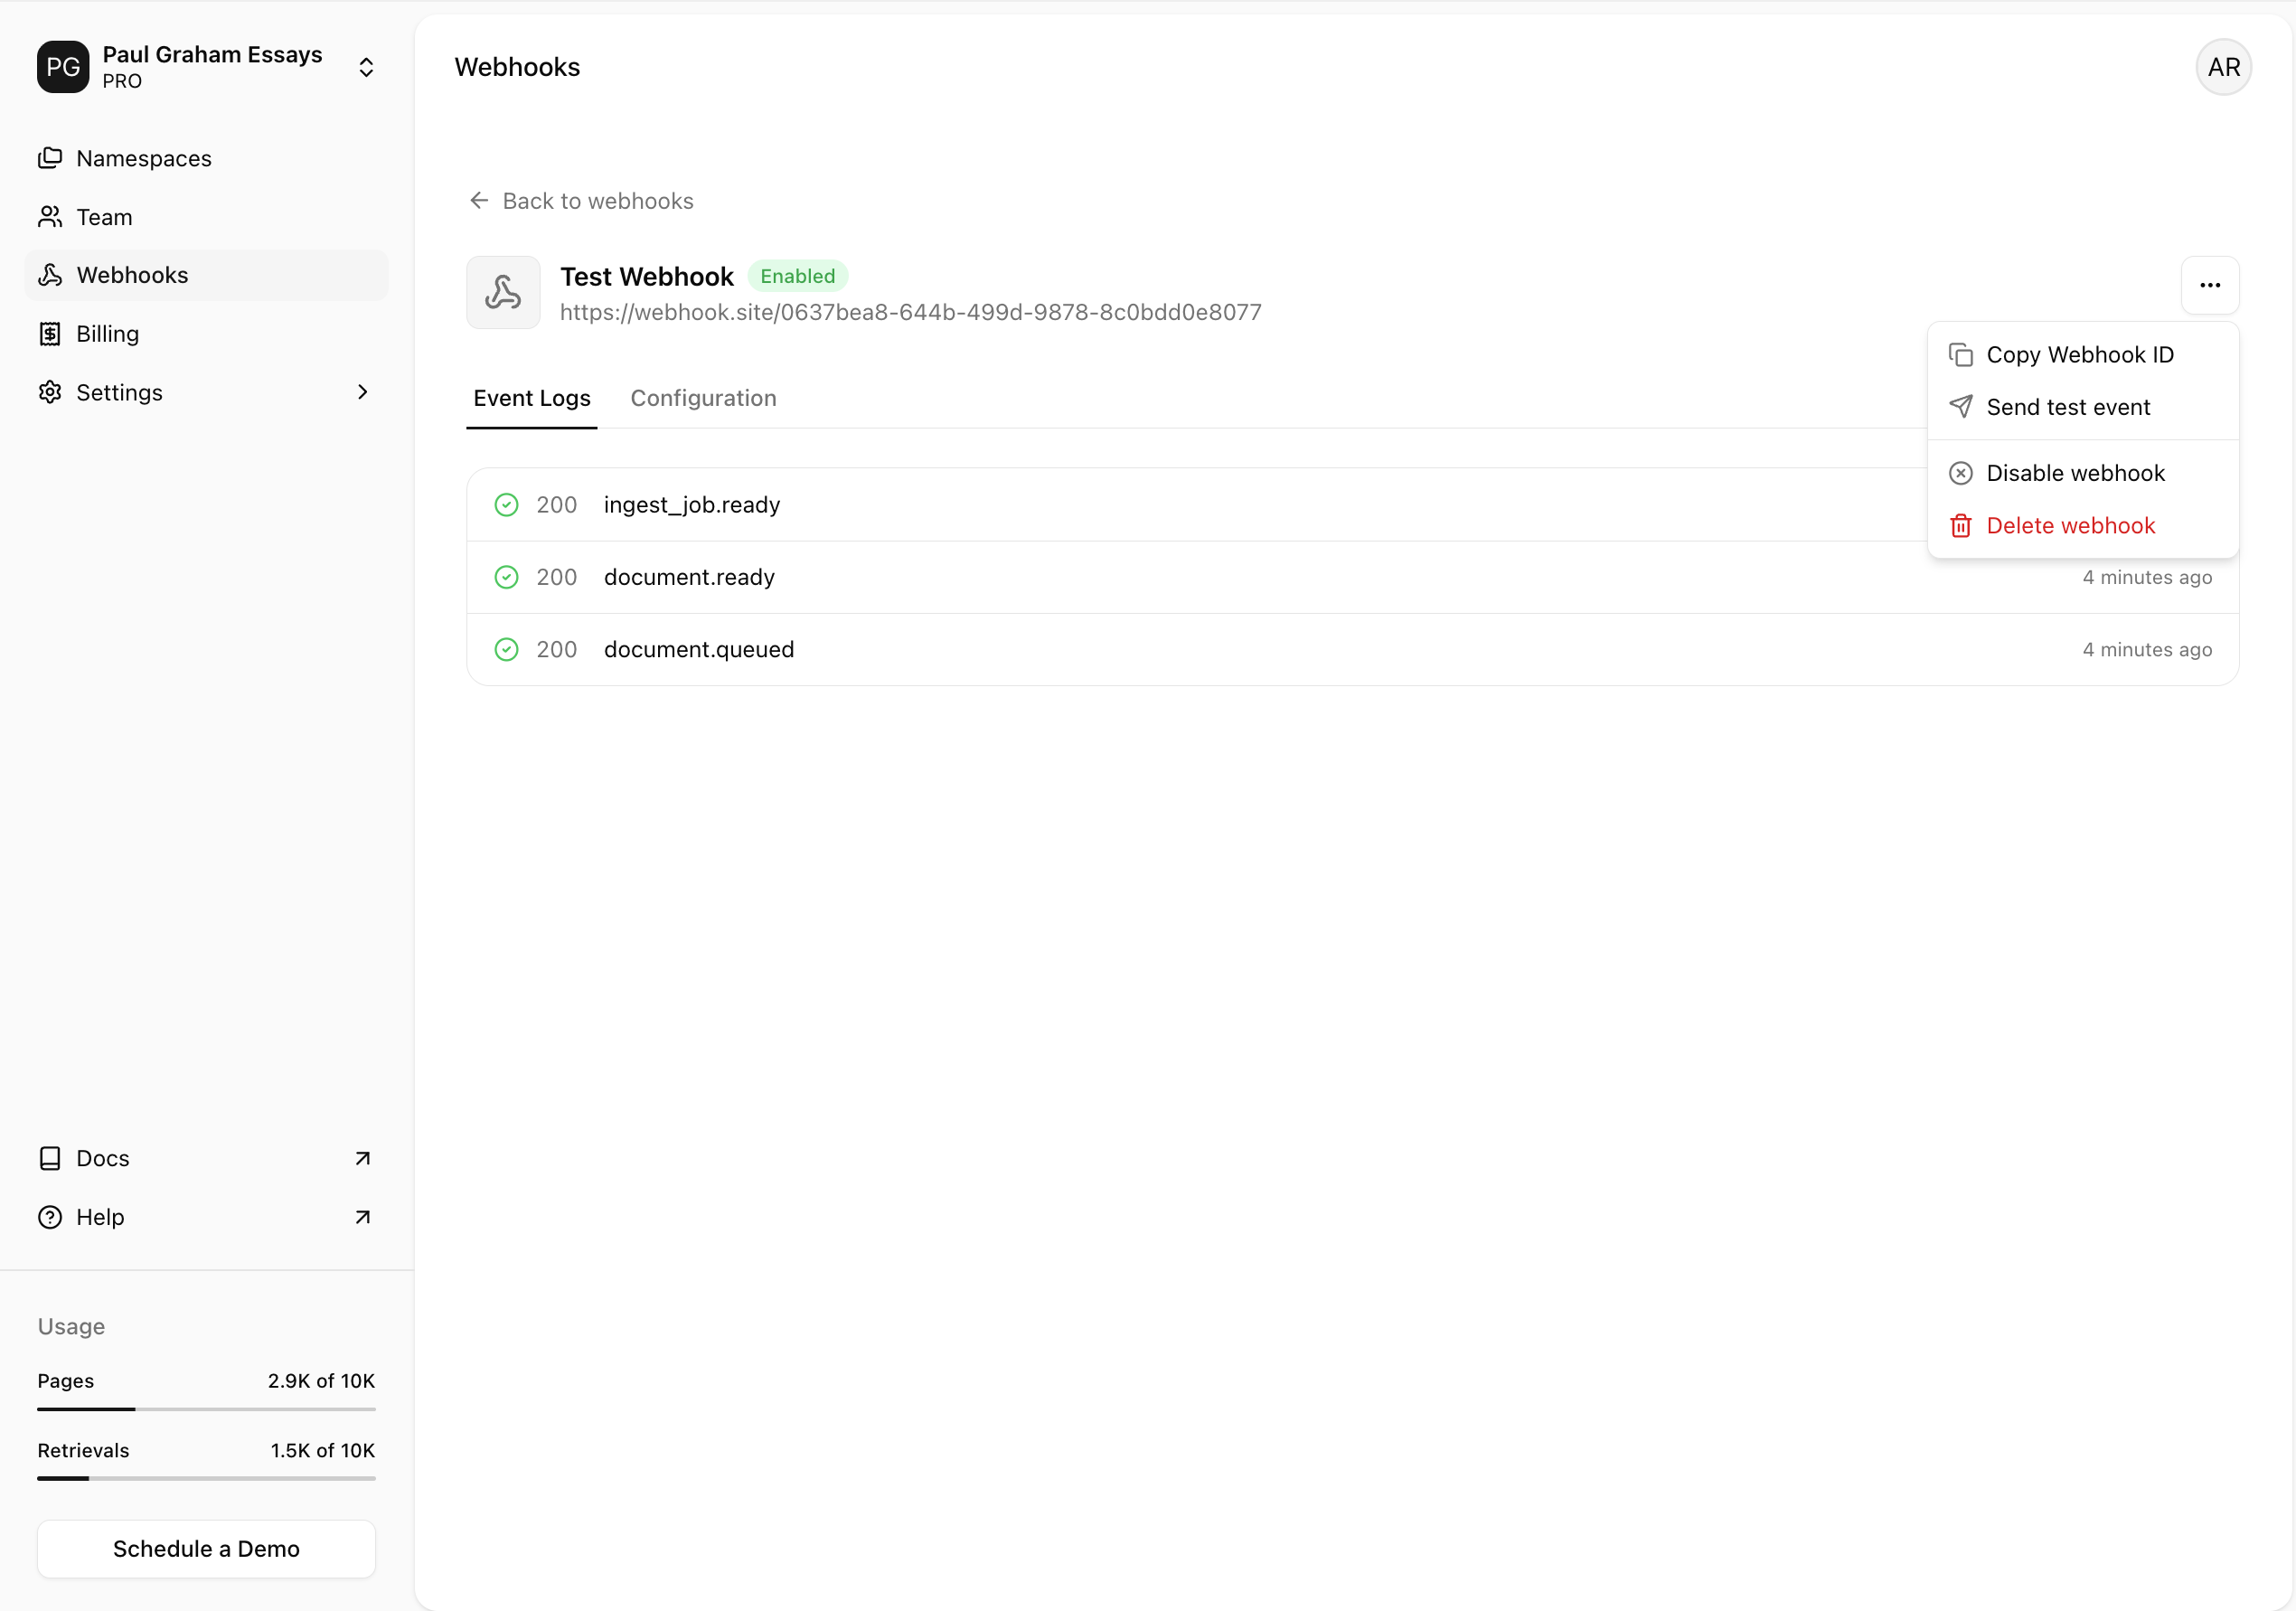
Task: Disable webhook from the context menu
Action: coord(2075,473)
